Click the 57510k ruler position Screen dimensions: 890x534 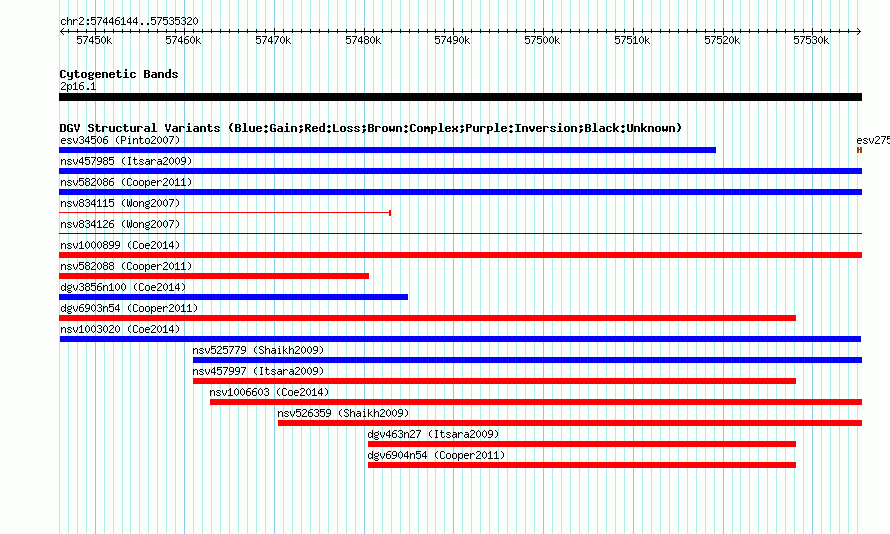(x=632, y=40)
